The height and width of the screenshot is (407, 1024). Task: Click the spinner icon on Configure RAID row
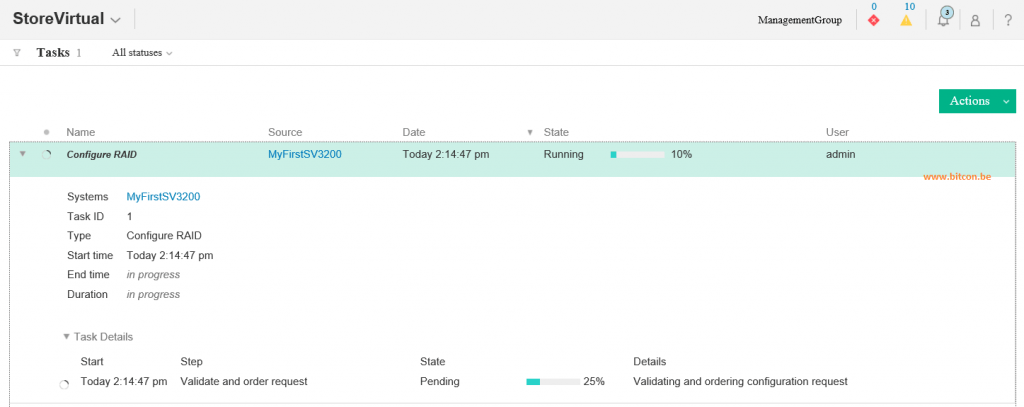(x=46, y=155)
